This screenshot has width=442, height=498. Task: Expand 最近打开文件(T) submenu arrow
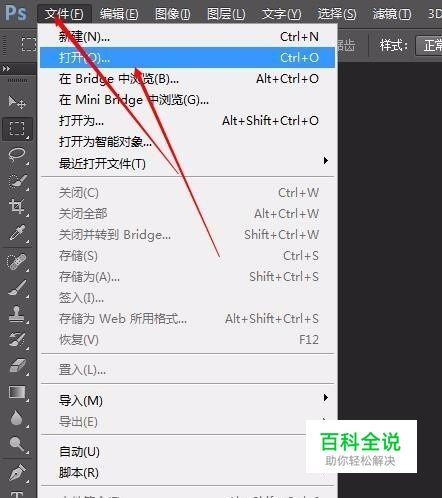[326, 161]
